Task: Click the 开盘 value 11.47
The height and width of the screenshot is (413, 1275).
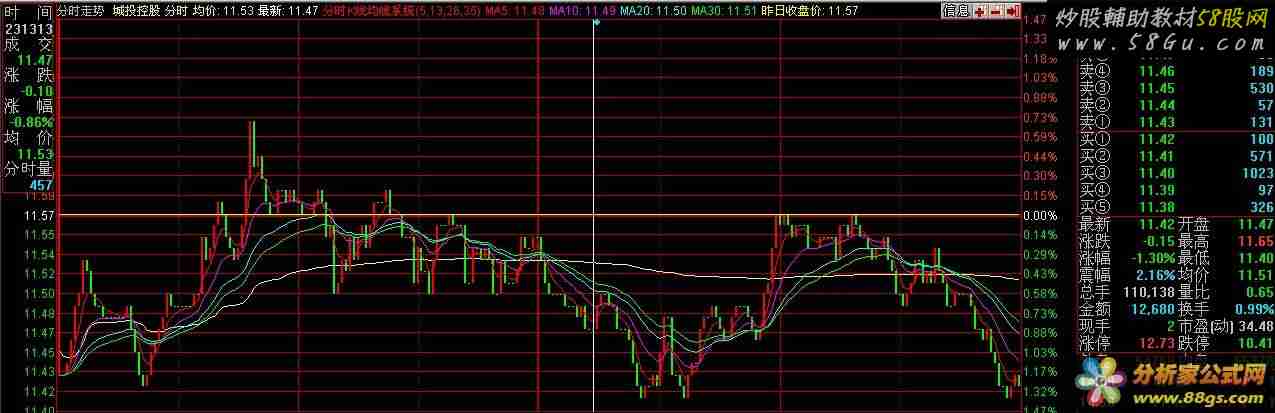Action: (1254, 224)
